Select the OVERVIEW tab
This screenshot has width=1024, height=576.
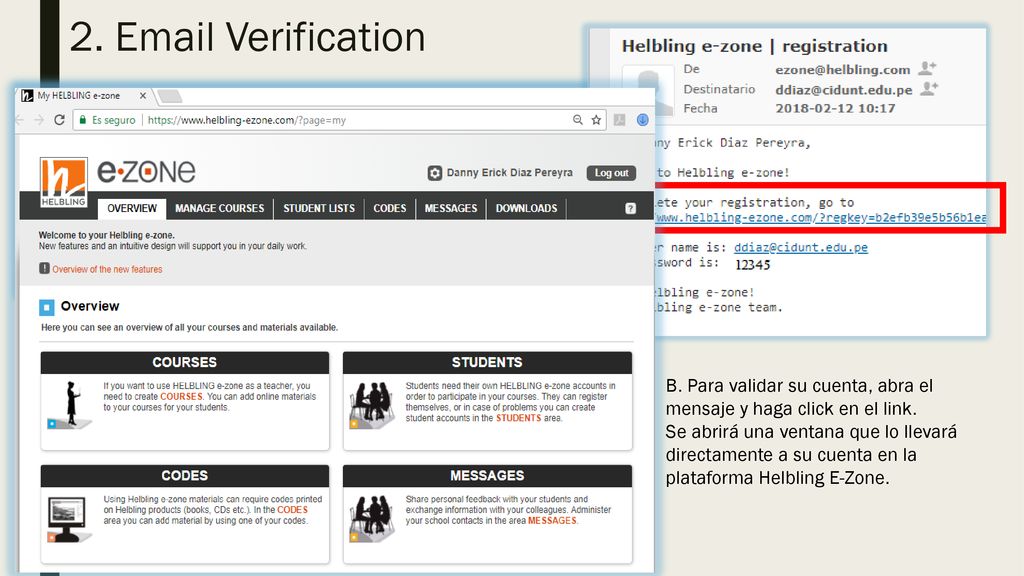(132, 208)
